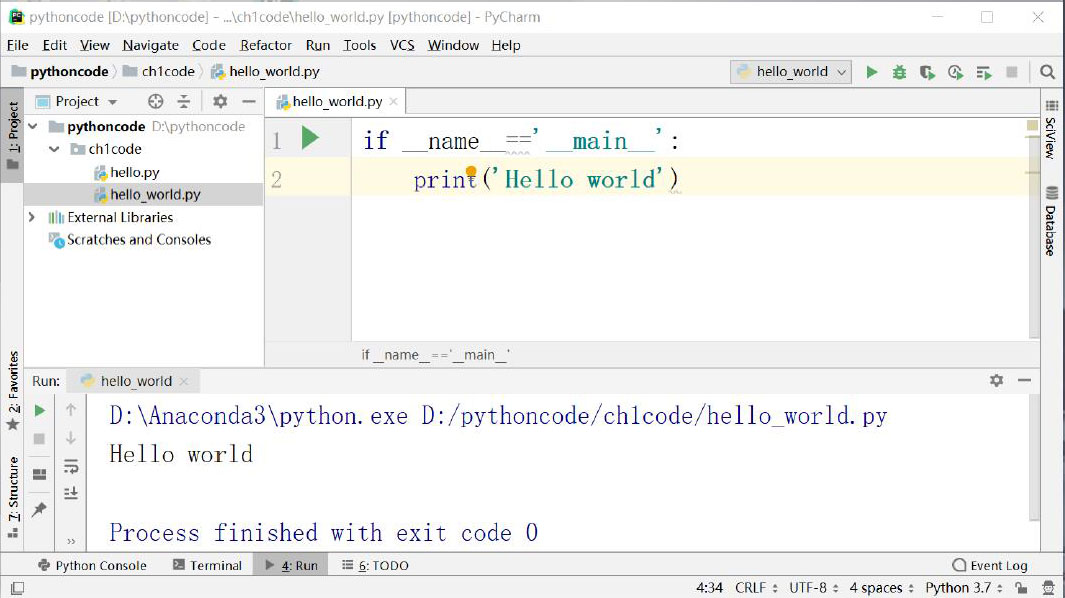Pin the Run tab with pin icon
Viewport: 1065px width, 598px height.
click(40, 509)
